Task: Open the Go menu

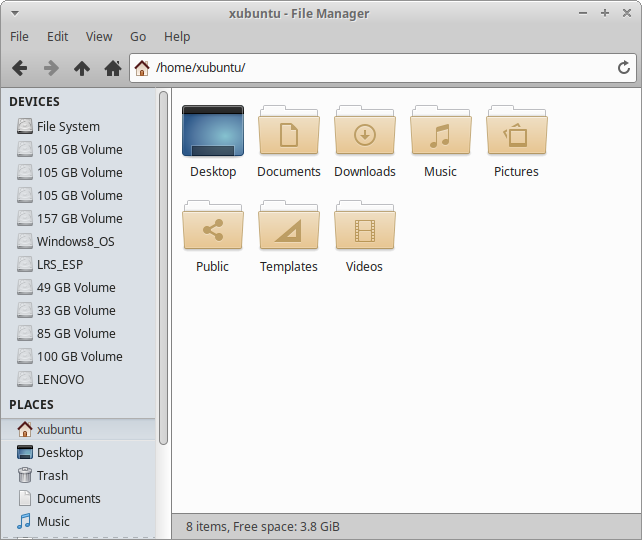Action: tap(138, 36)
